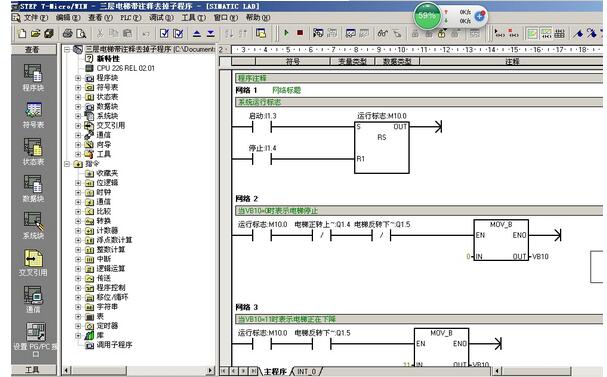Select the 新特性 tree item
Viewport: 607px width, 377px height.
pyautogui.click(x=108, y=59)
